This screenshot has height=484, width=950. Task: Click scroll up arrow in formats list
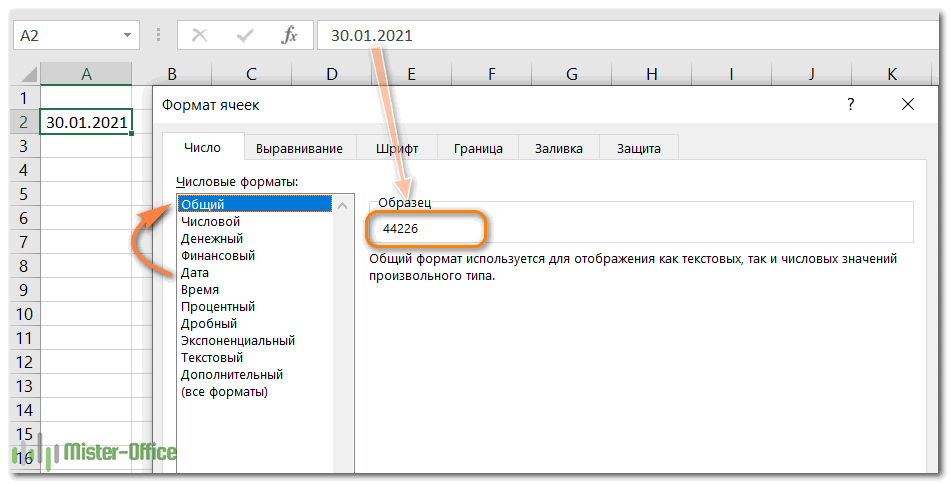[343, 205]
